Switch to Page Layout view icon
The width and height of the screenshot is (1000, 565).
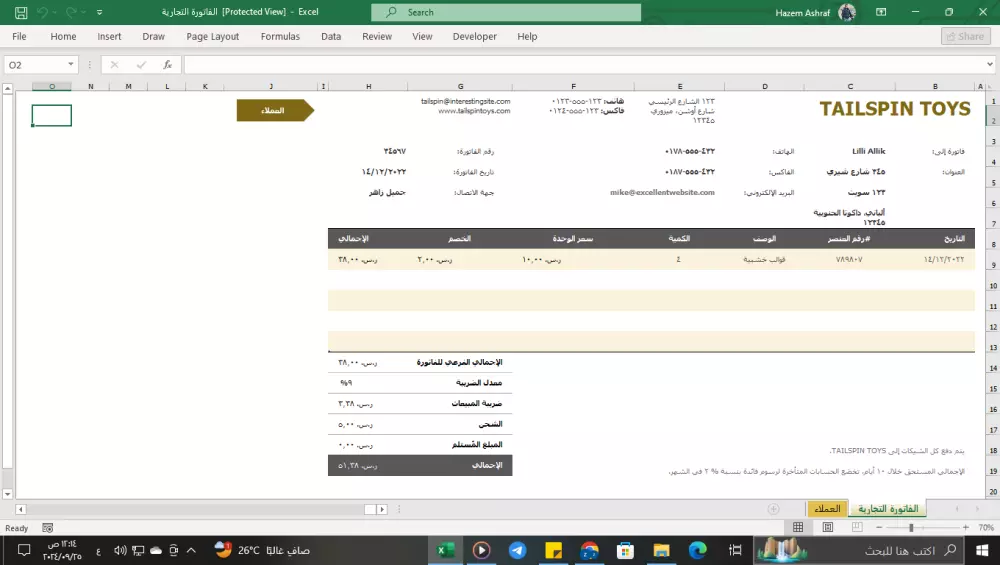[828, 527]
